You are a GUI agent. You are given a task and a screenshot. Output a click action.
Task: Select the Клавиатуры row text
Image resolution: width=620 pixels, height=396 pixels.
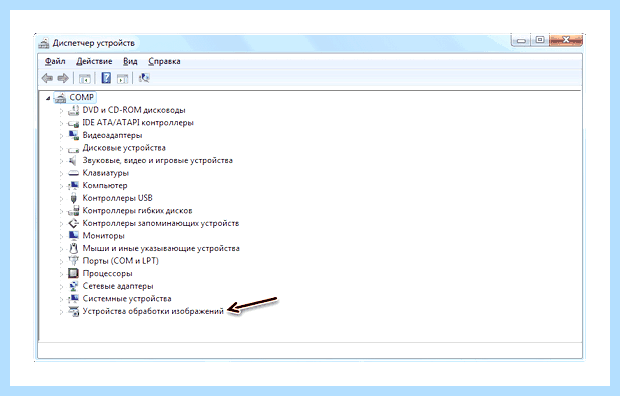point(106,173)
